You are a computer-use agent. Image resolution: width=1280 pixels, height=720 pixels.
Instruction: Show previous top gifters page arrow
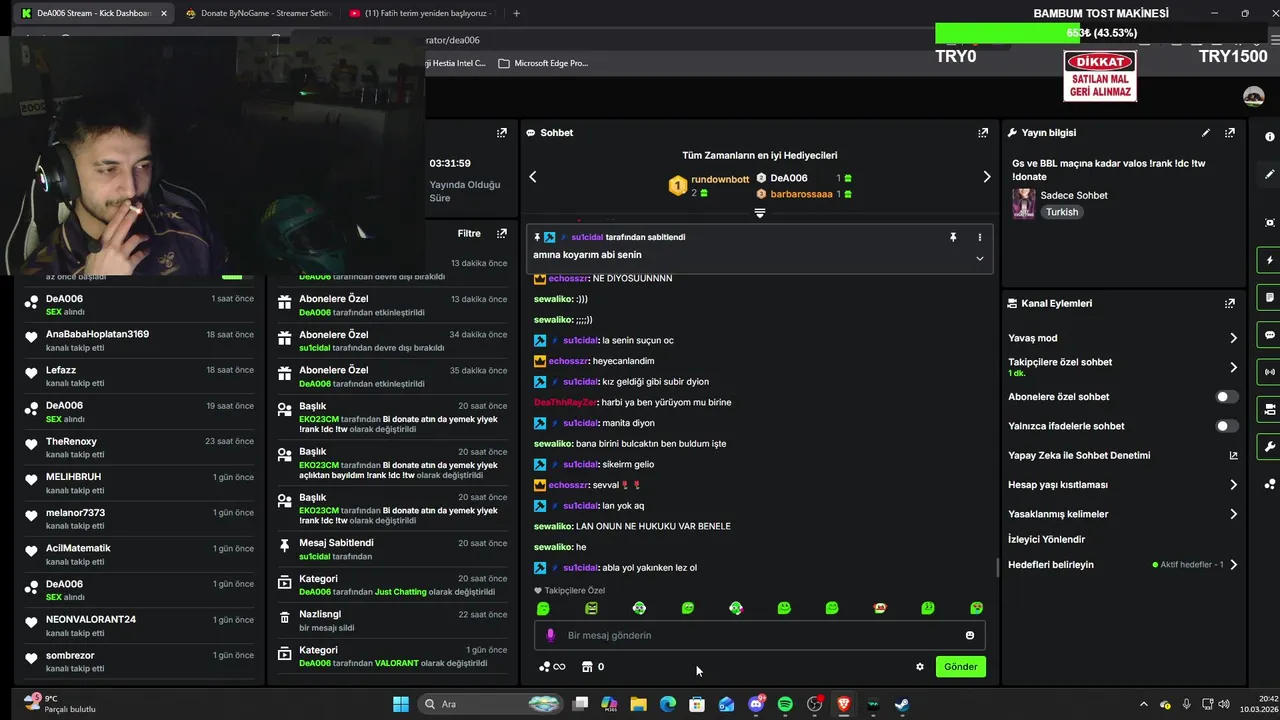click(x=533, y=177)
